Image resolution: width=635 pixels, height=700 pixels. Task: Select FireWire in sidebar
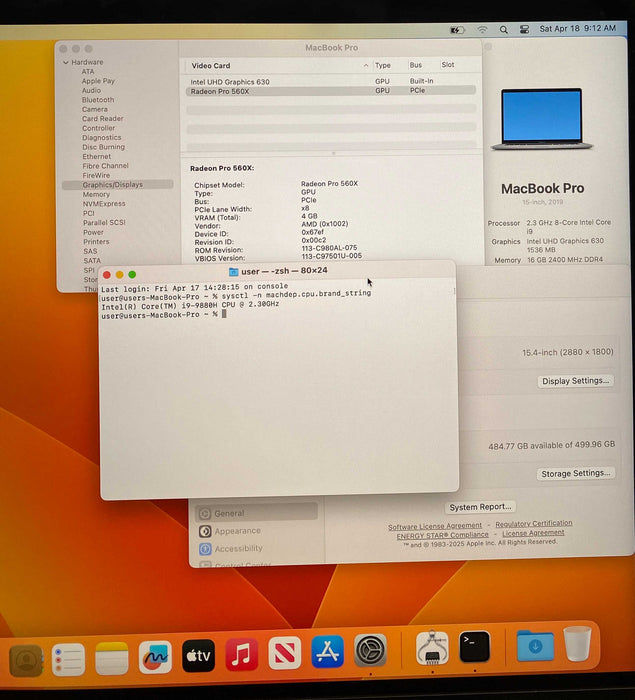coord(96,175)
